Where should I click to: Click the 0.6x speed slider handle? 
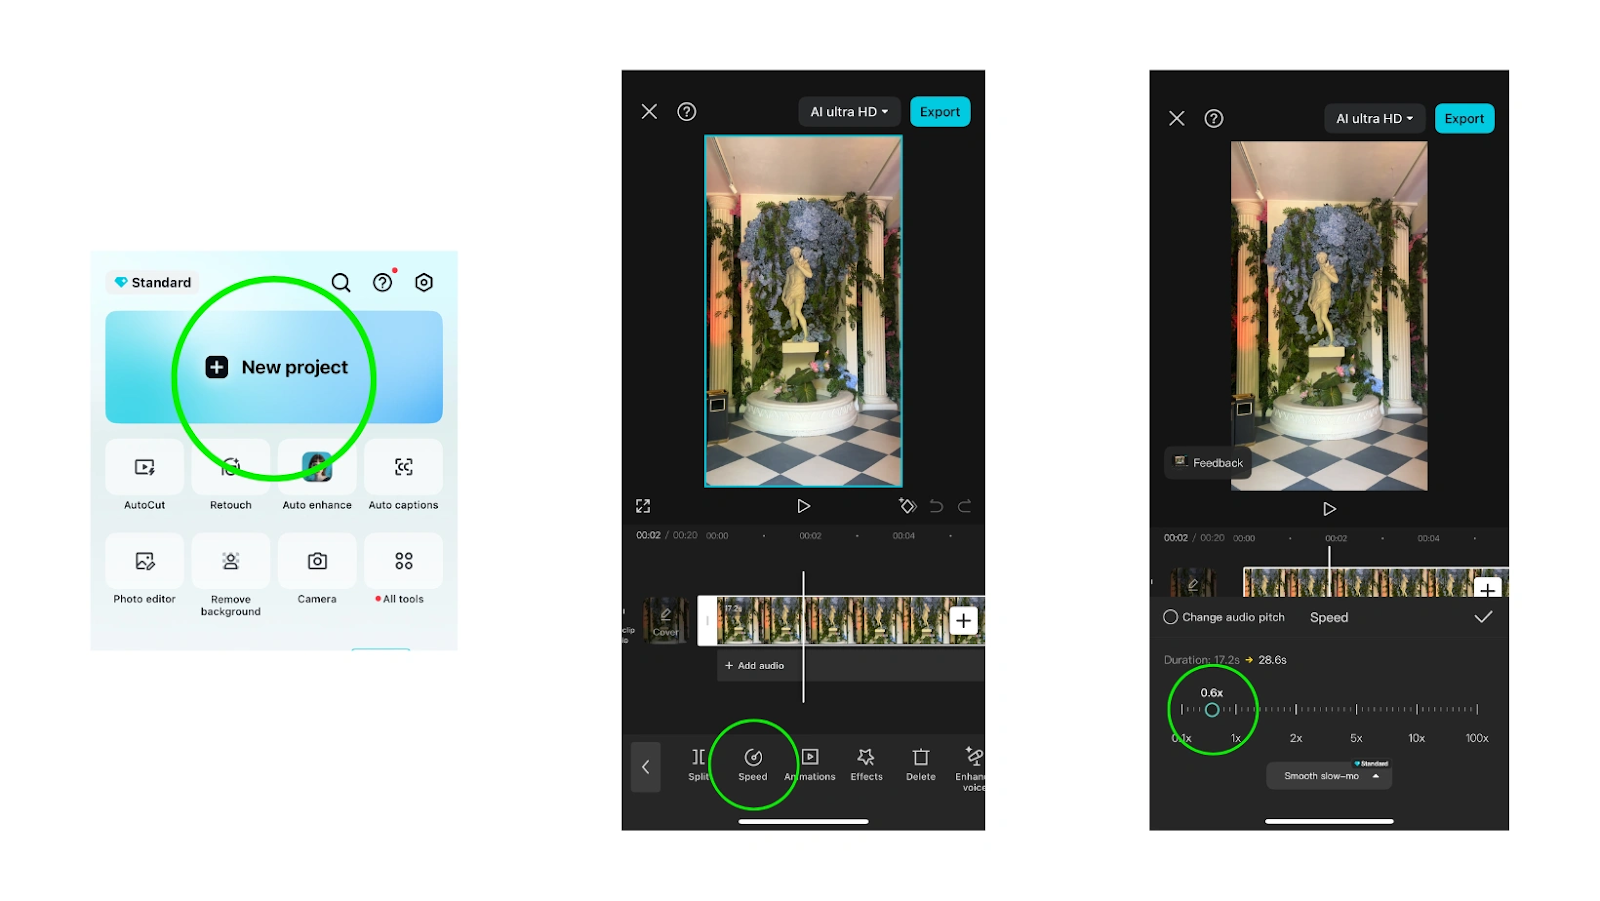1212,710
